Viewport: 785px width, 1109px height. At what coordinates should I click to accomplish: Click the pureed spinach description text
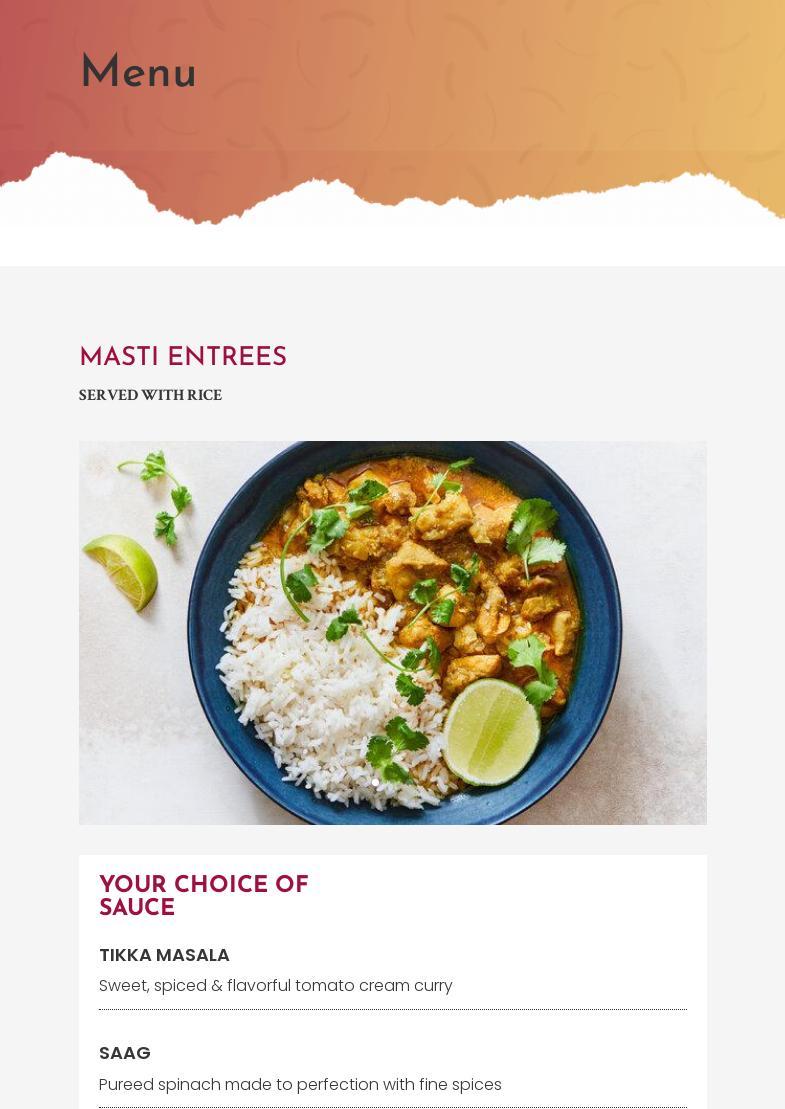coord(300,1084)
